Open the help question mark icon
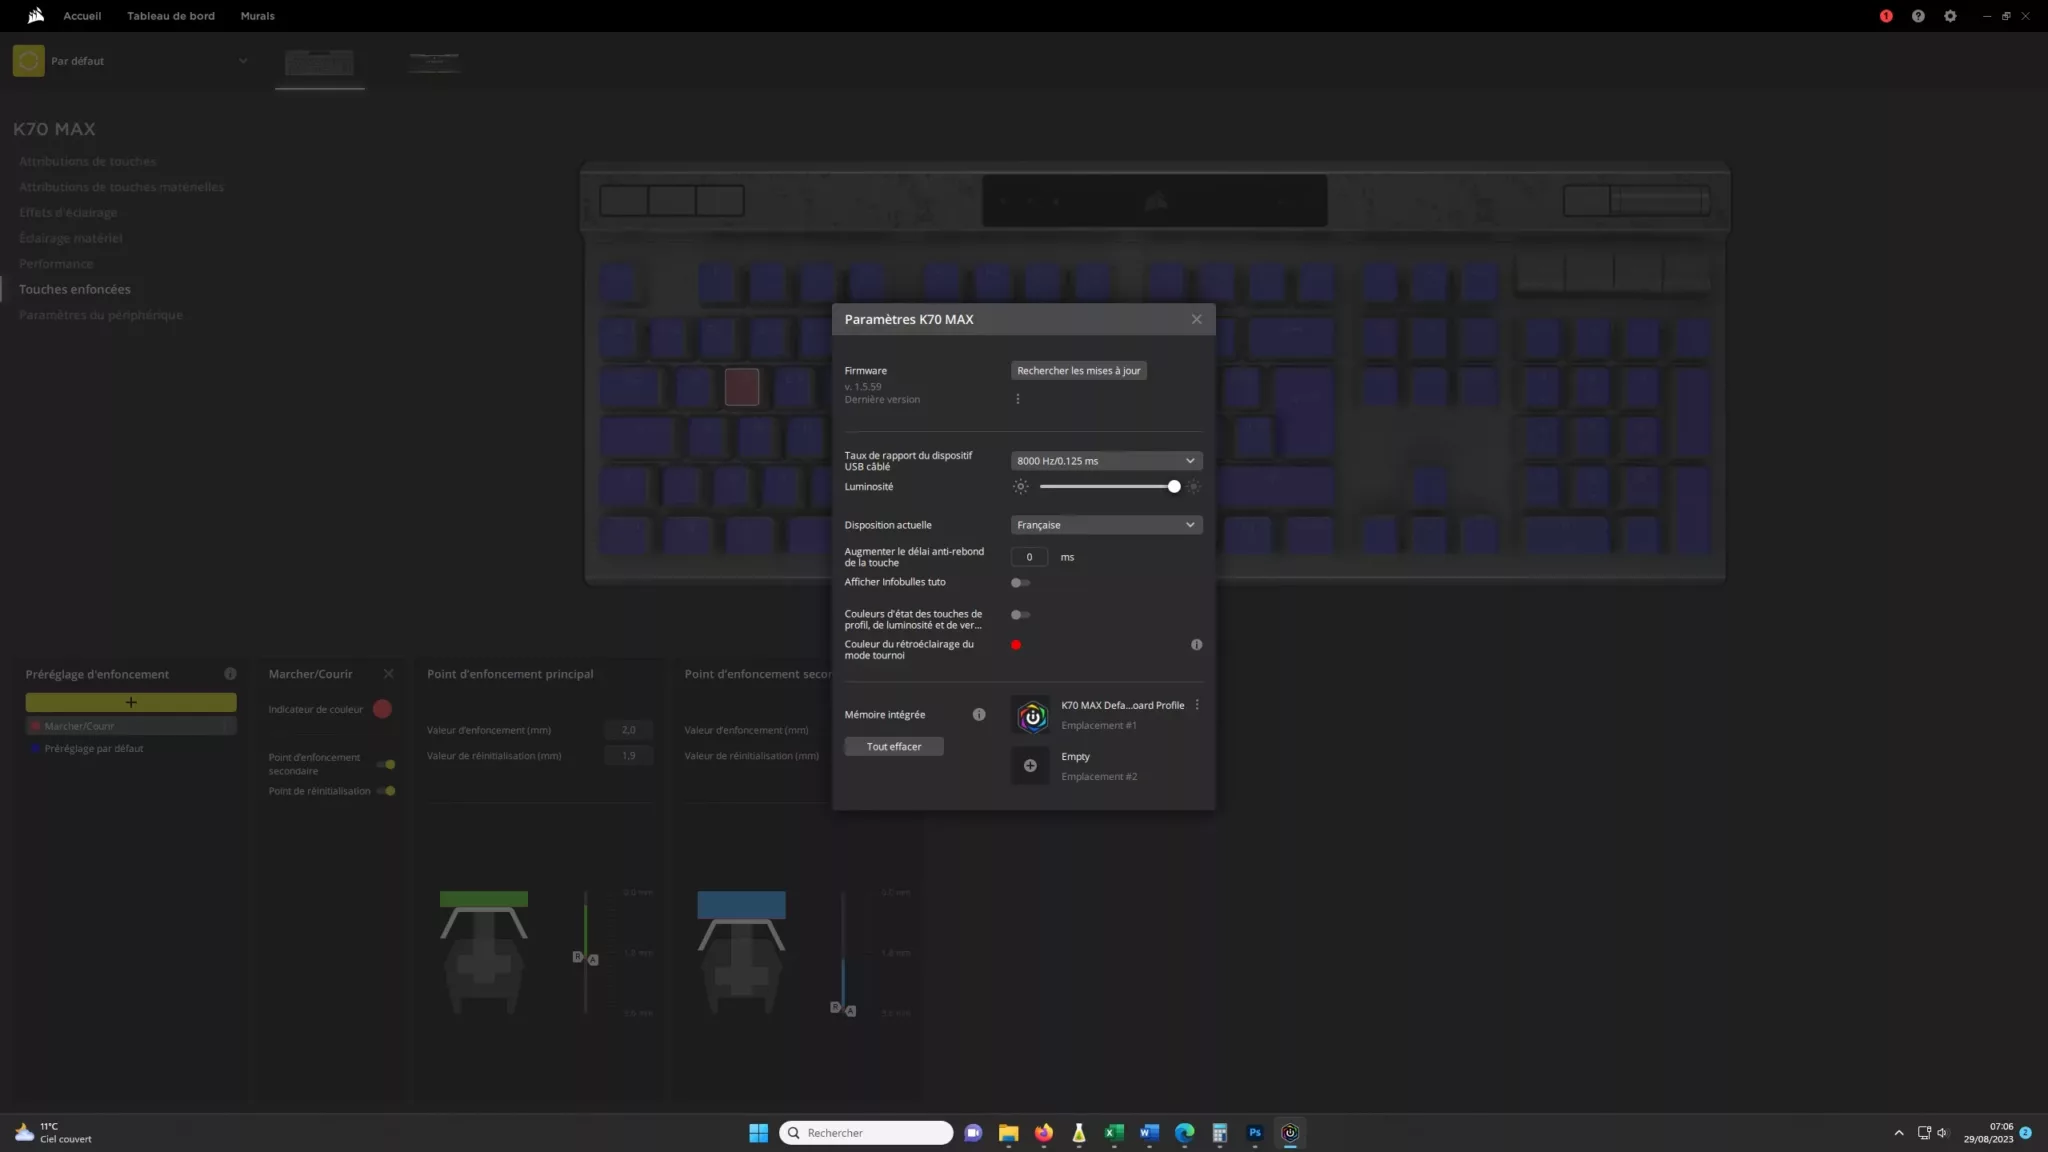Image resolution: width=2048 pixels, height=1152 pixels. tap(1917, 16)
